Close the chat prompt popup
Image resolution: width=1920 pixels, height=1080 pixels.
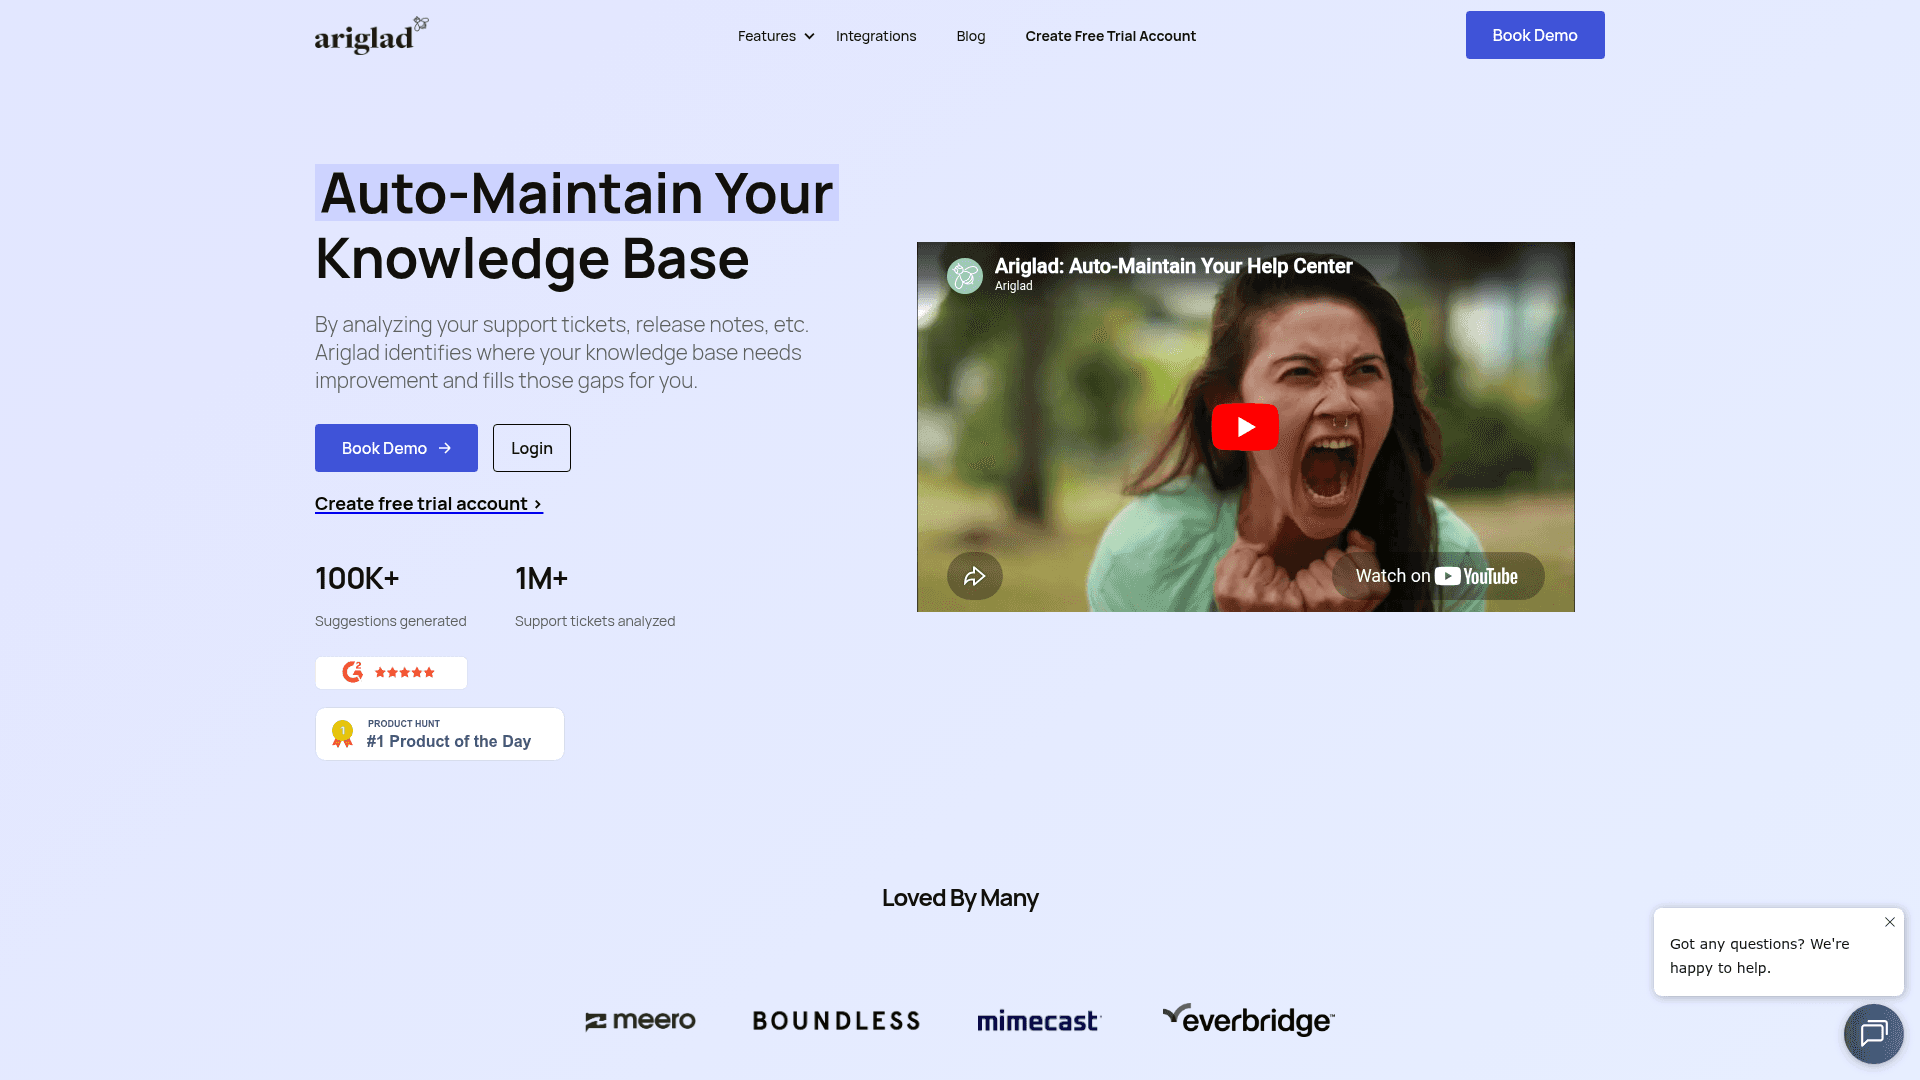(x=1890, y=922)
